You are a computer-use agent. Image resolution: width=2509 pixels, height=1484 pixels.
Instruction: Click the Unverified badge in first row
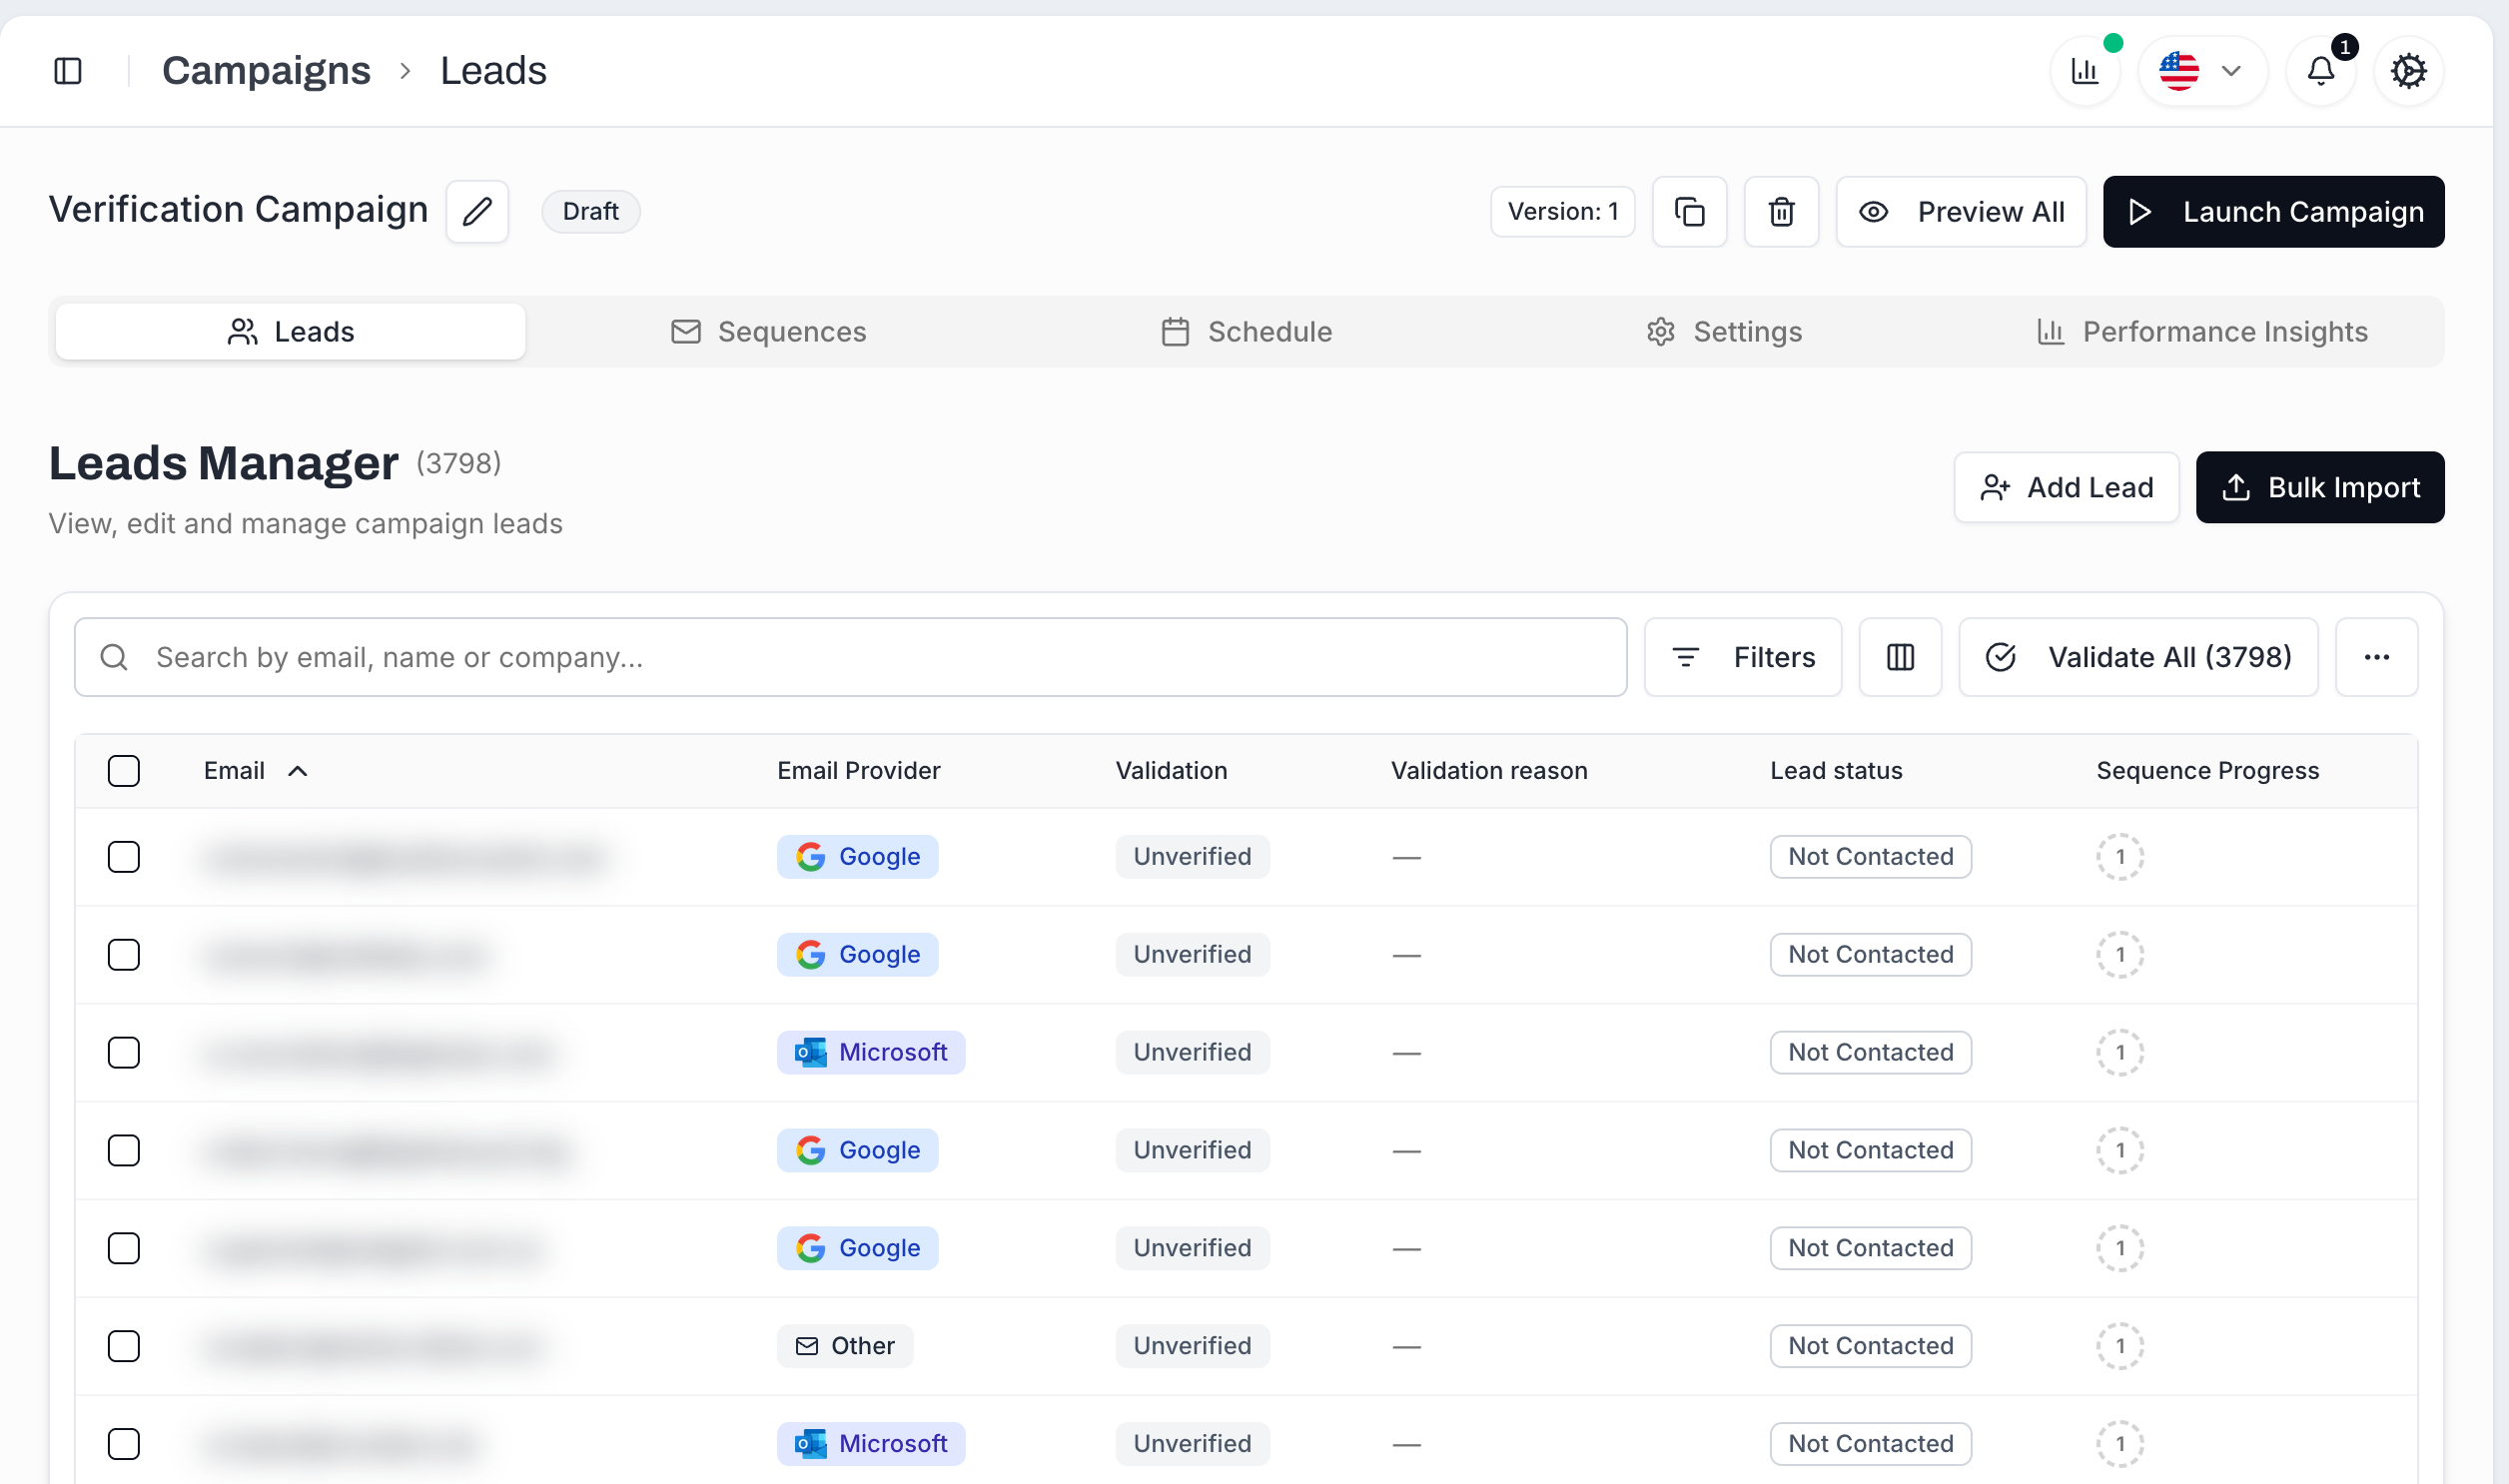click(x=1192, y=857)
